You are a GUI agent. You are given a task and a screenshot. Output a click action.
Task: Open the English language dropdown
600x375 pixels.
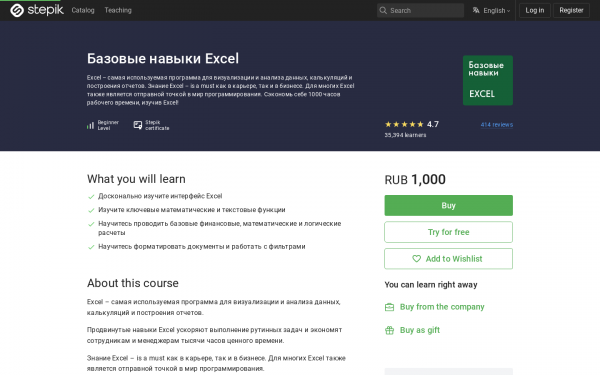pyautogui.click(x=491, y=10)
